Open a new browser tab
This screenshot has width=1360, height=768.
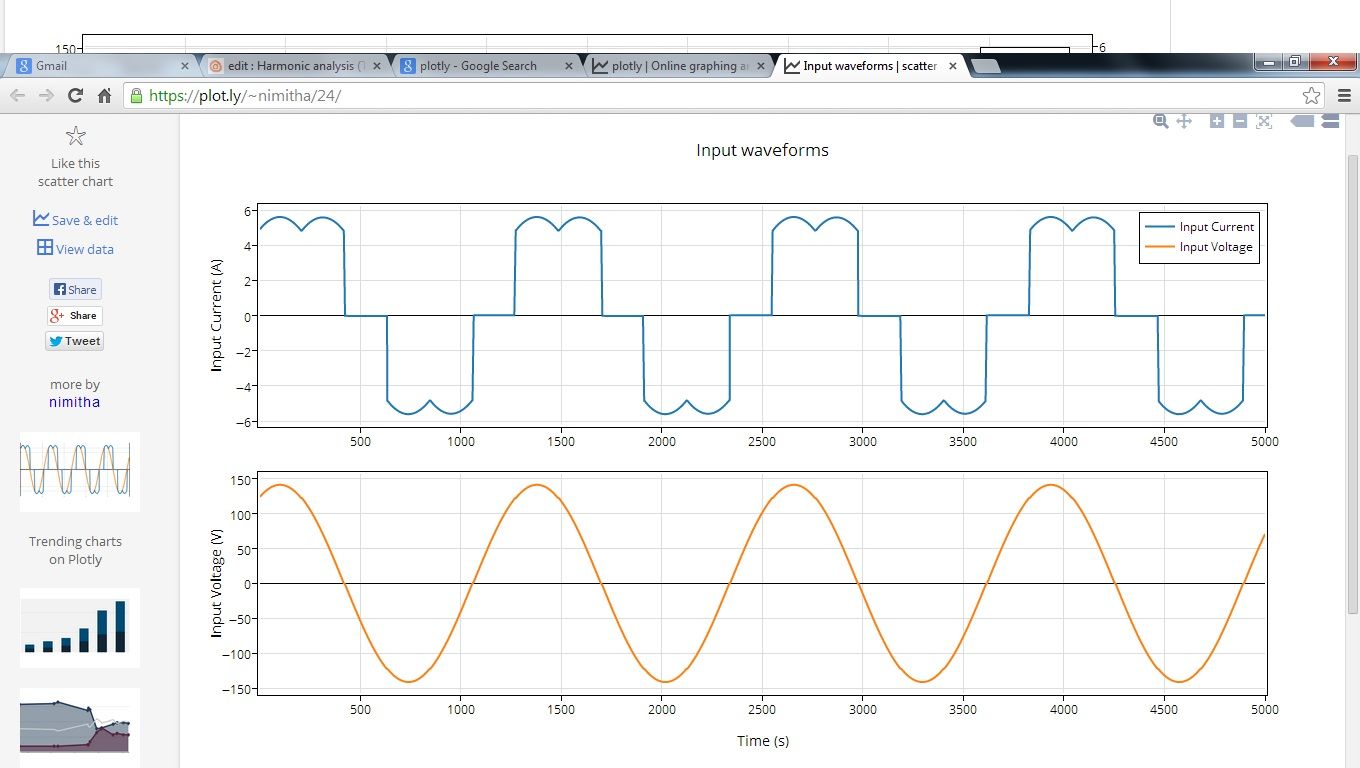pyautogui.click(x=985, y=66)
